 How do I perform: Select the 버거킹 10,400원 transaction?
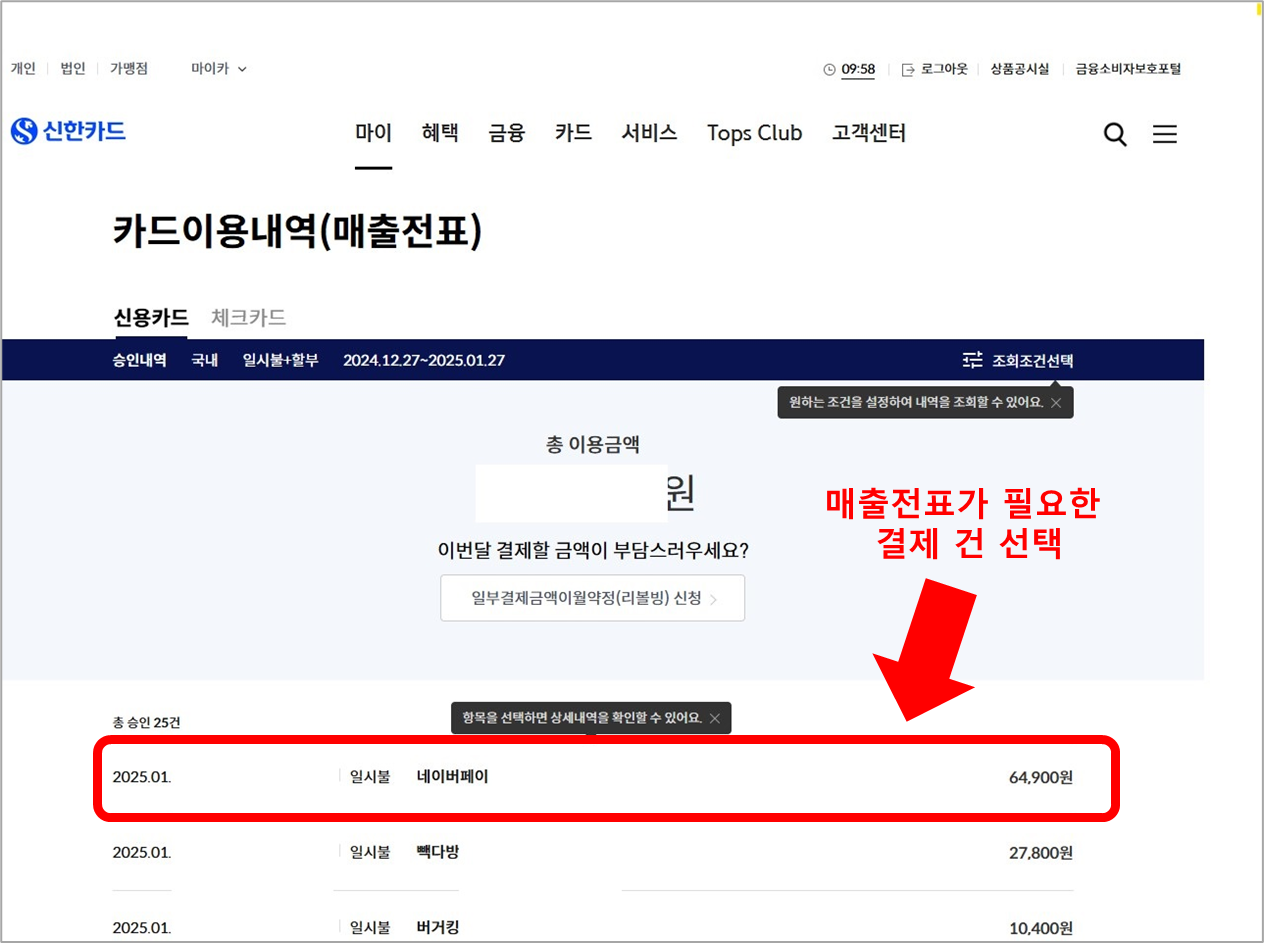593,926
